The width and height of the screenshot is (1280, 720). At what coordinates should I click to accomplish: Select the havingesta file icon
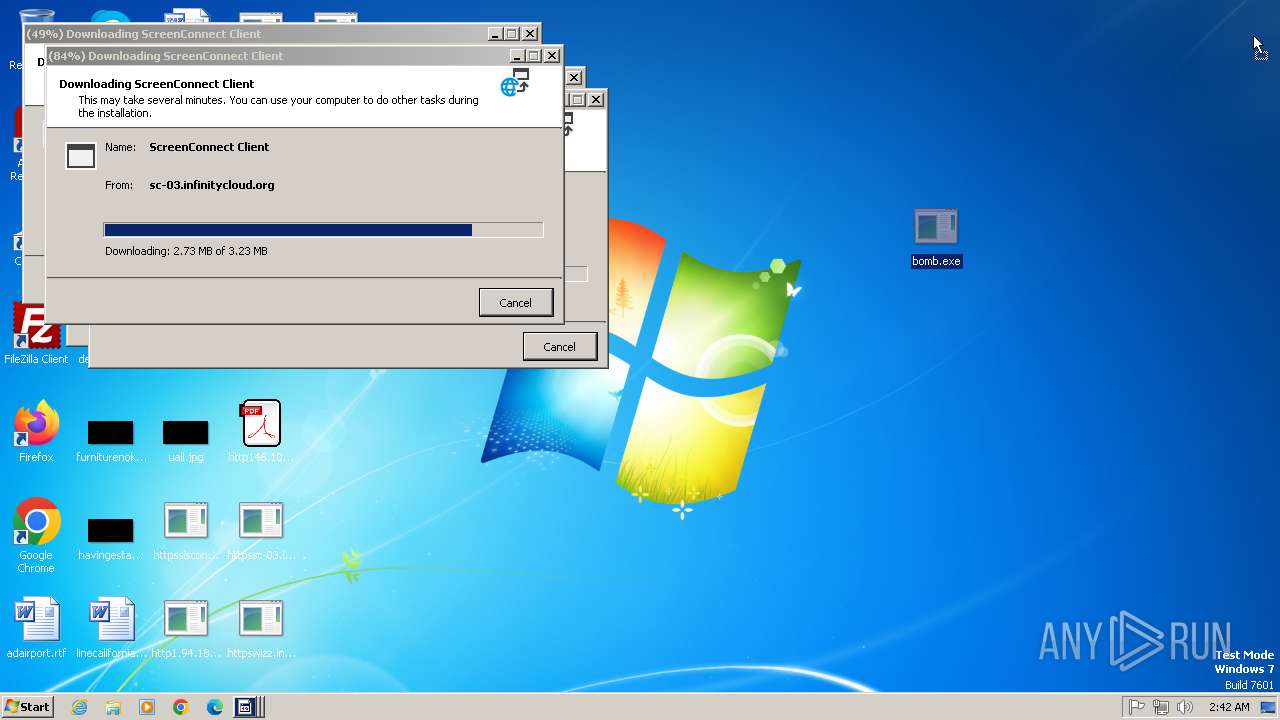pos(111,538)
